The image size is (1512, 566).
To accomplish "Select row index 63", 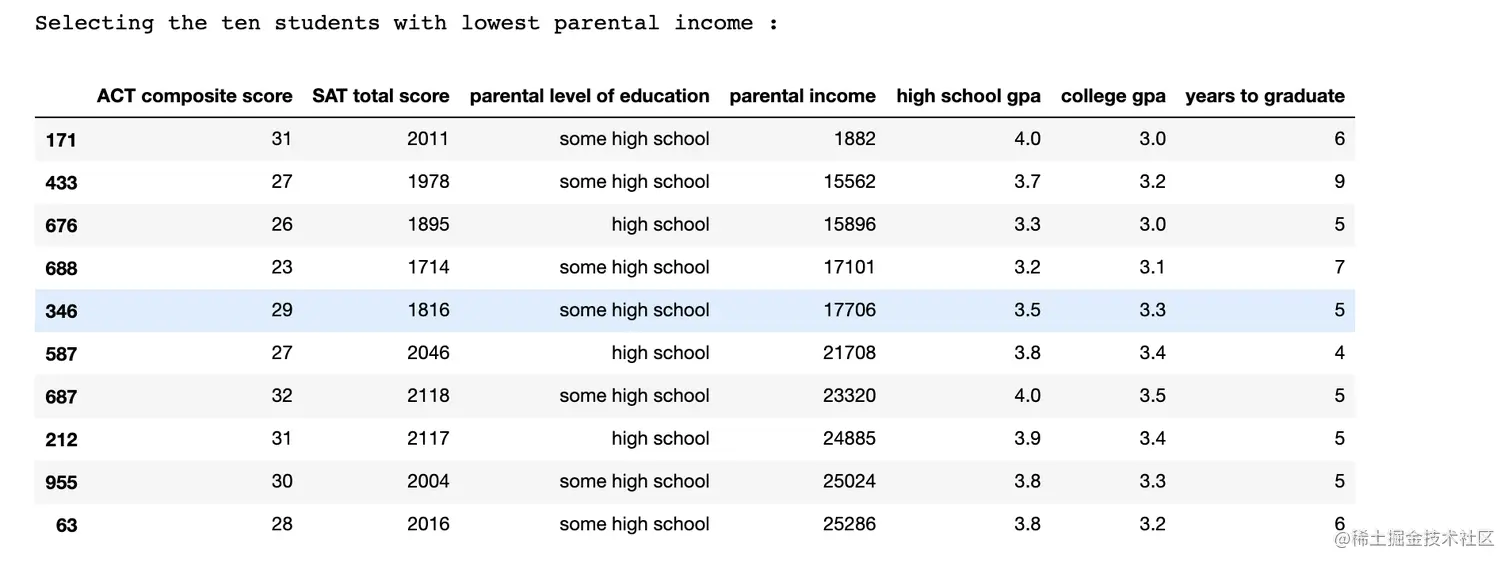I will [66, 525].
